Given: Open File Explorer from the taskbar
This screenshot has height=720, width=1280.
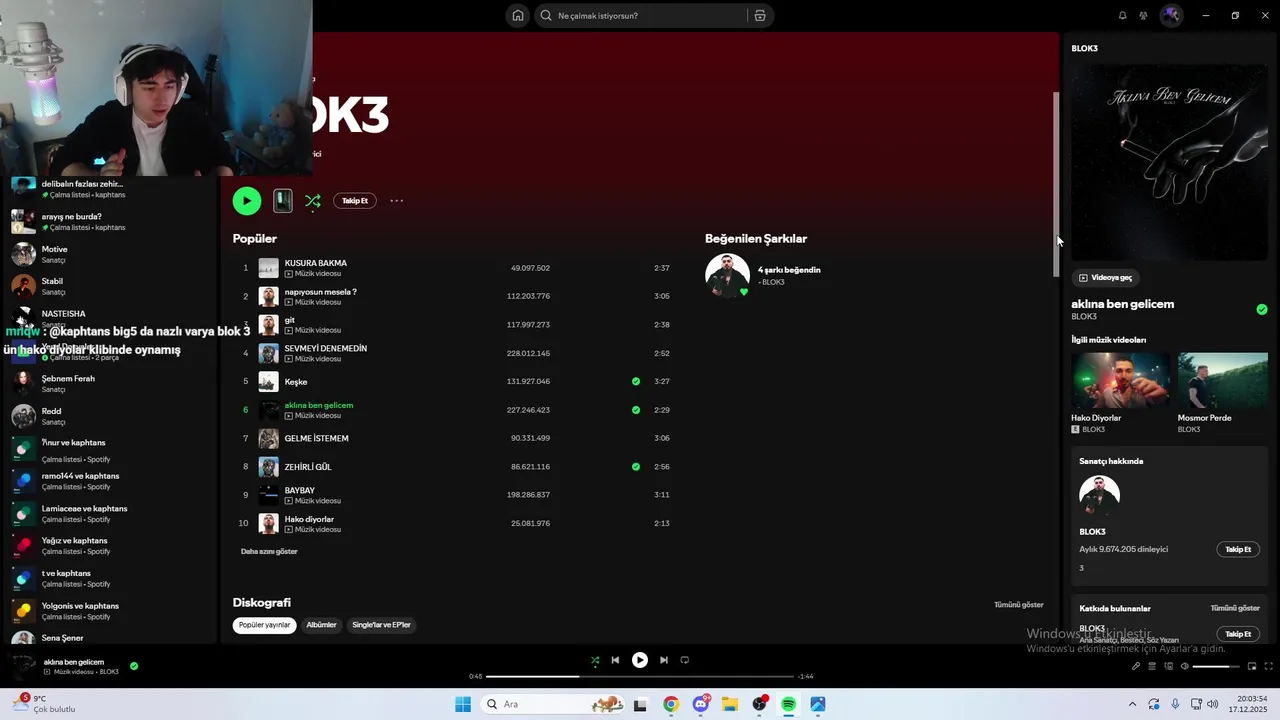Looking at the screenshot, I should [x=730, y=704].
